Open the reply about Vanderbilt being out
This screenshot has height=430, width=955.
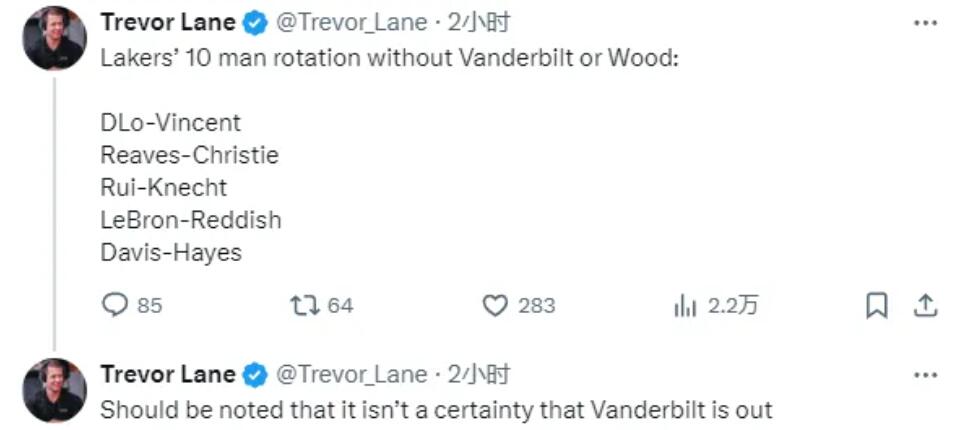436,409
